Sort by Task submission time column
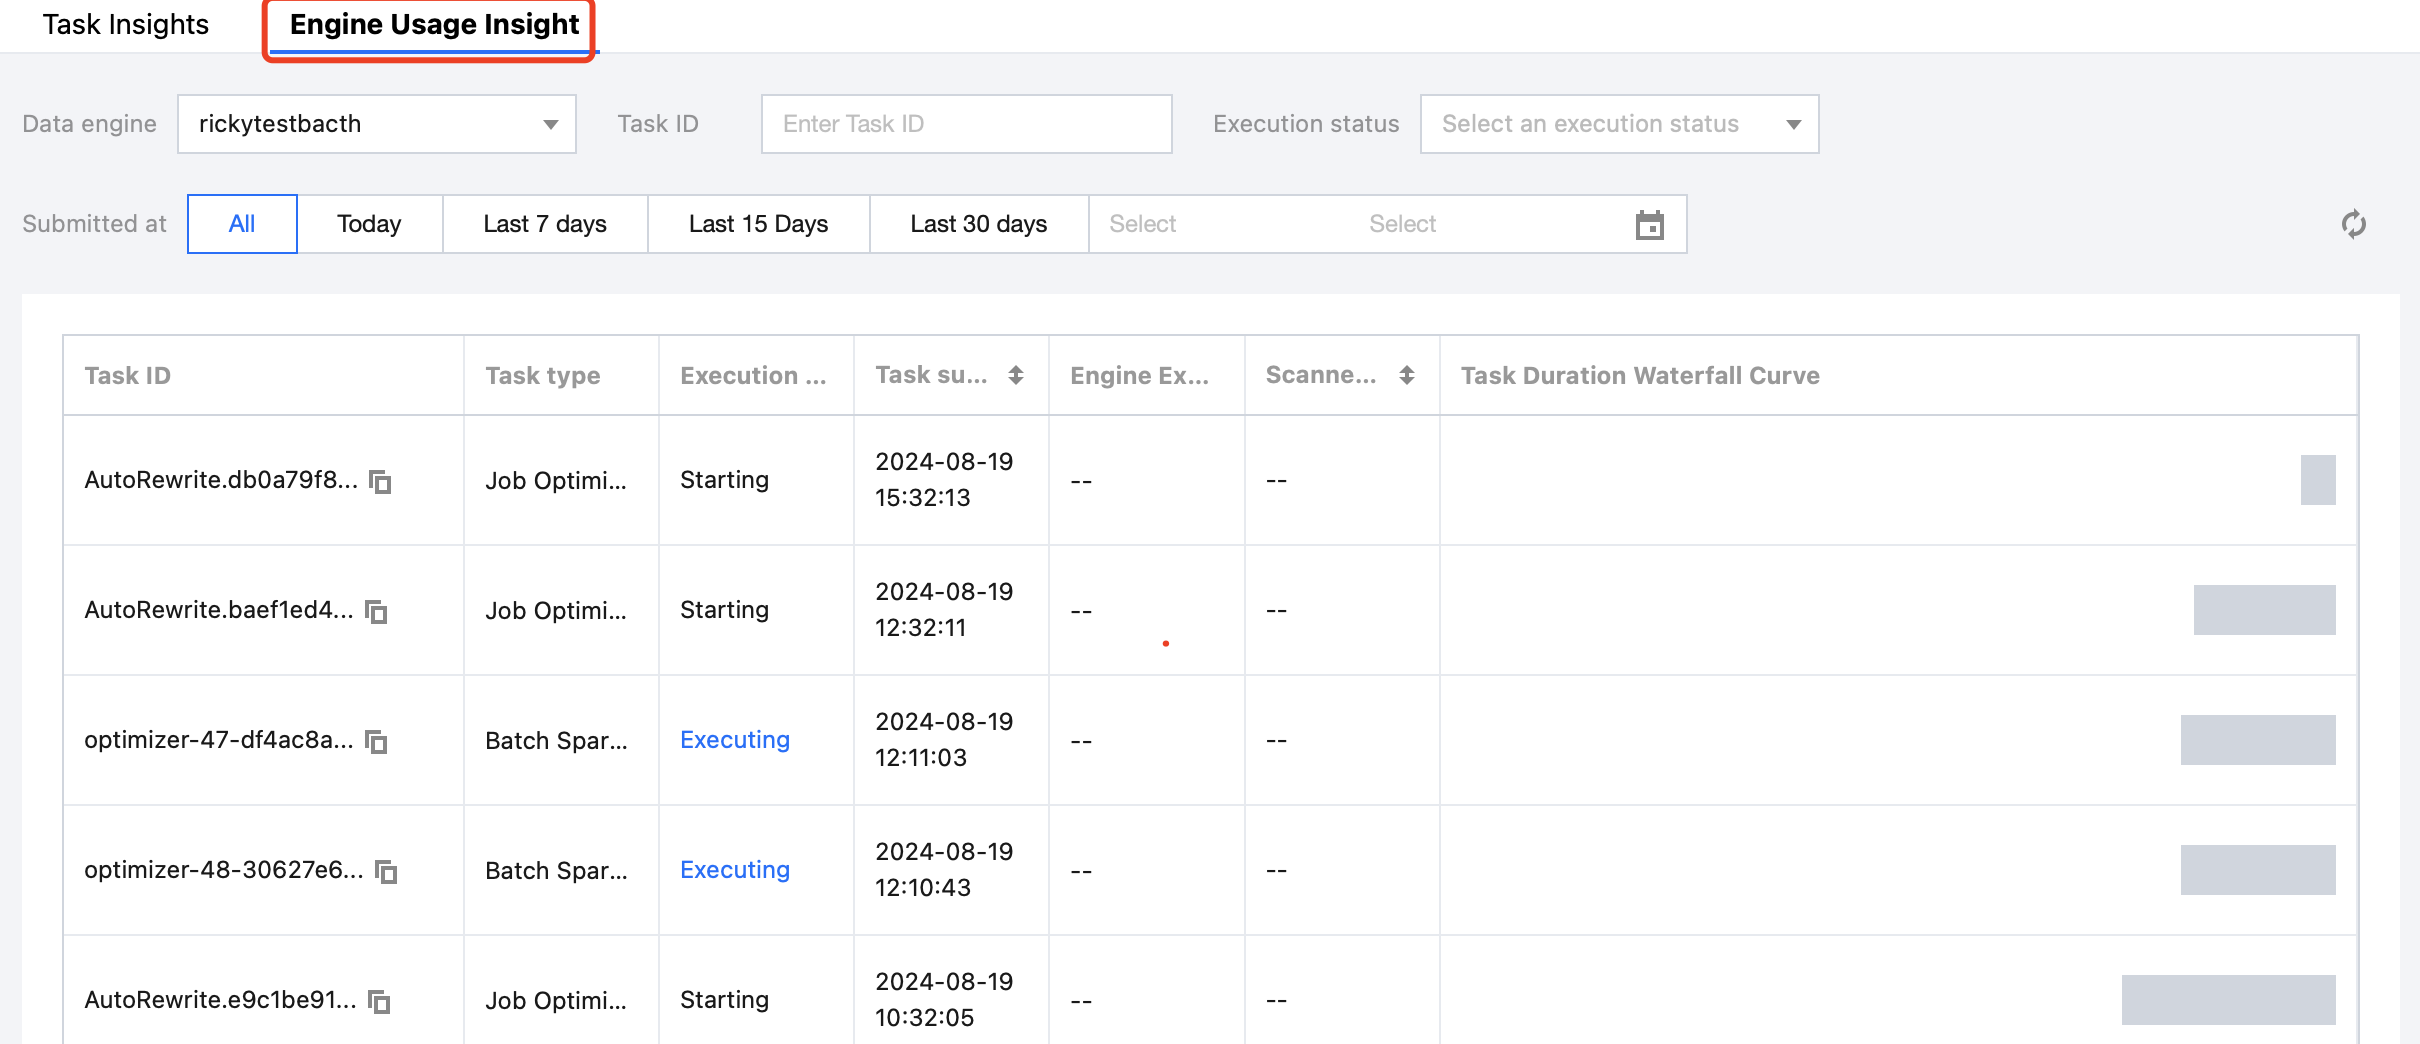 pos(1015,375)
